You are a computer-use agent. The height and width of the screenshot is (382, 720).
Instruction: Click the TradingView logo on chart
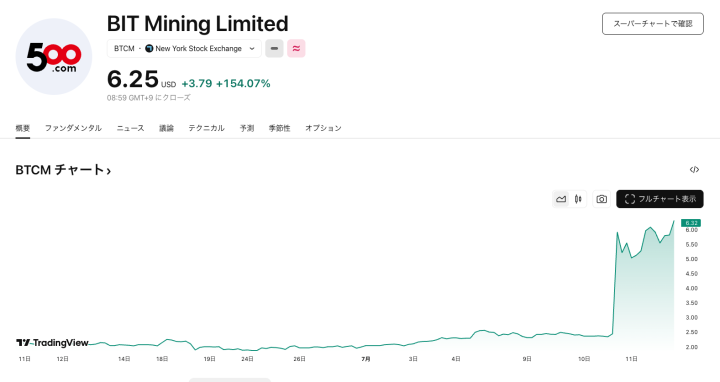click(52, 343)
